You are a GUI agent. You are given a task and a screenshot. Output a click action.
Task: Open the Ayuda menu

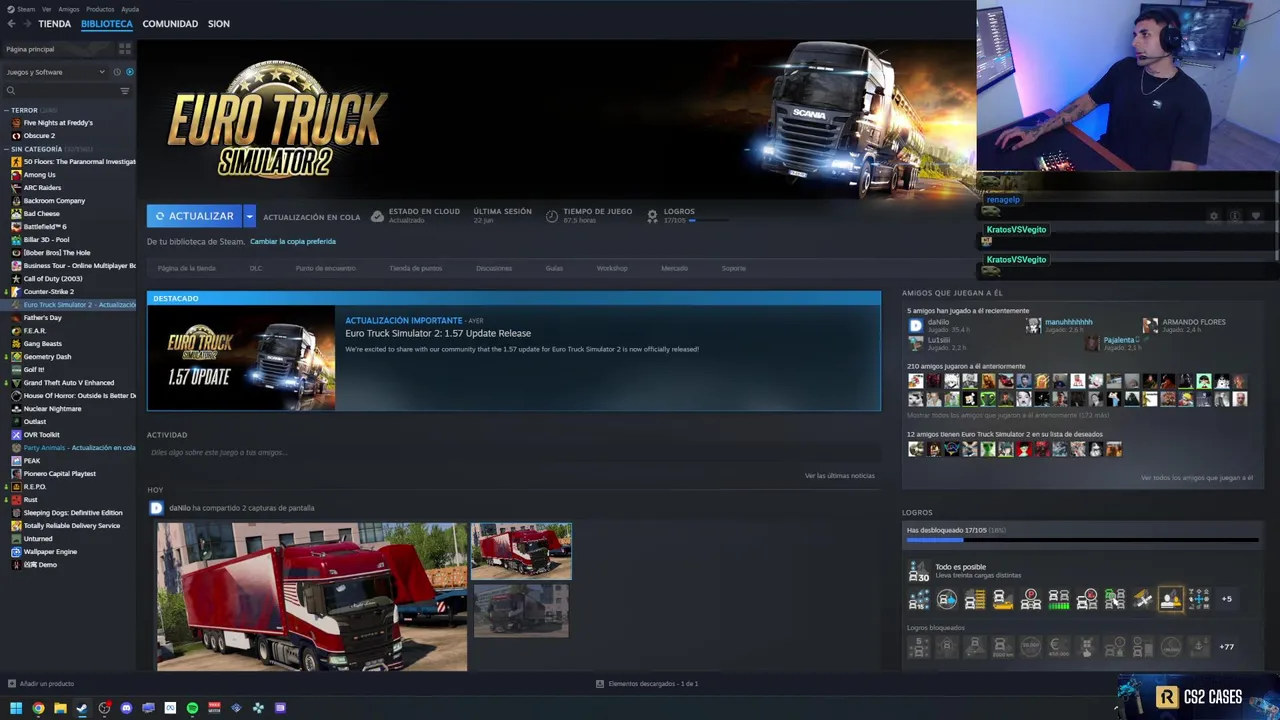130,9
